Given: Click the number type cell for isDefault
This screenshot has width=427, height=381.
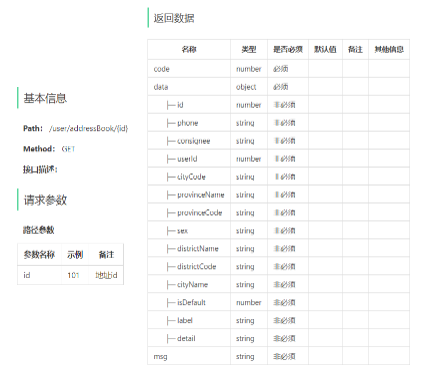Looking at the screenshot, I should tap(249, 303).
